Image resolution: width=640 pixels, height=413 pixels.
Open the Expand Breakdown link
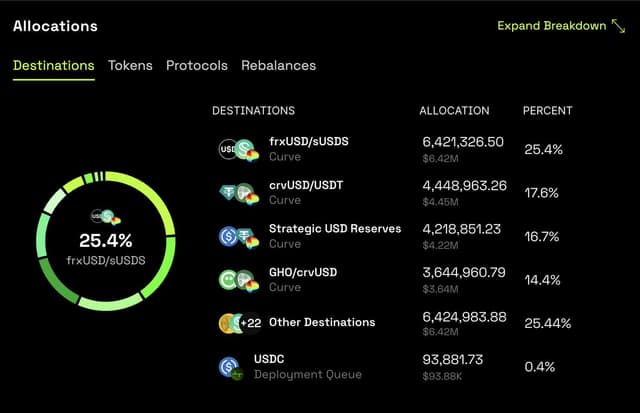click(551, 26)
